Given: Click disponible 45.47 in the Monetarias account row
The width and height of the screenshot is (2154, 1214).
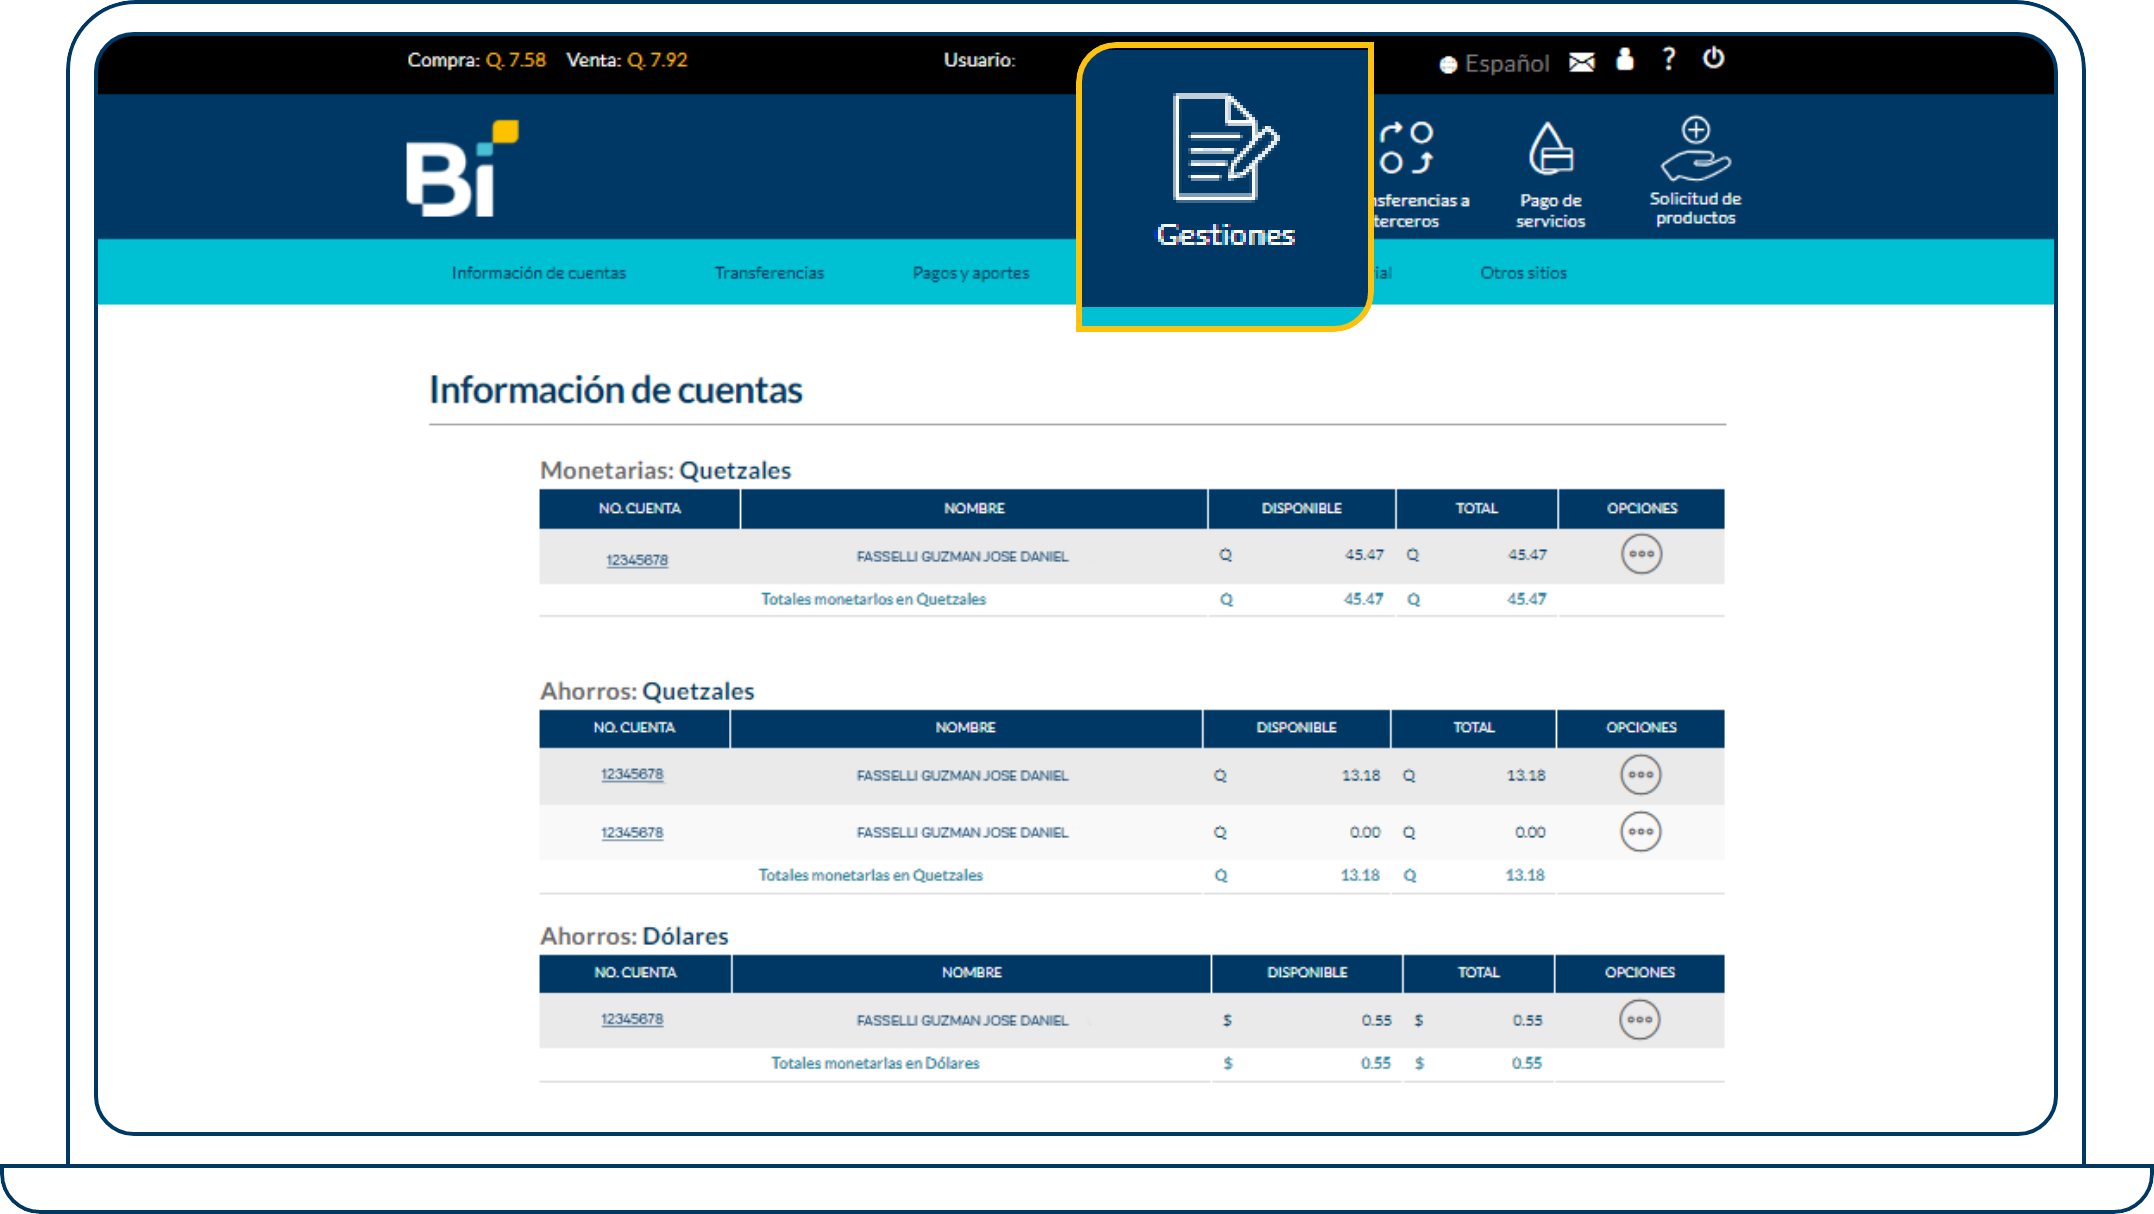Looking at the screenshot, I should pyautogui.click(x=1364, y=554).
